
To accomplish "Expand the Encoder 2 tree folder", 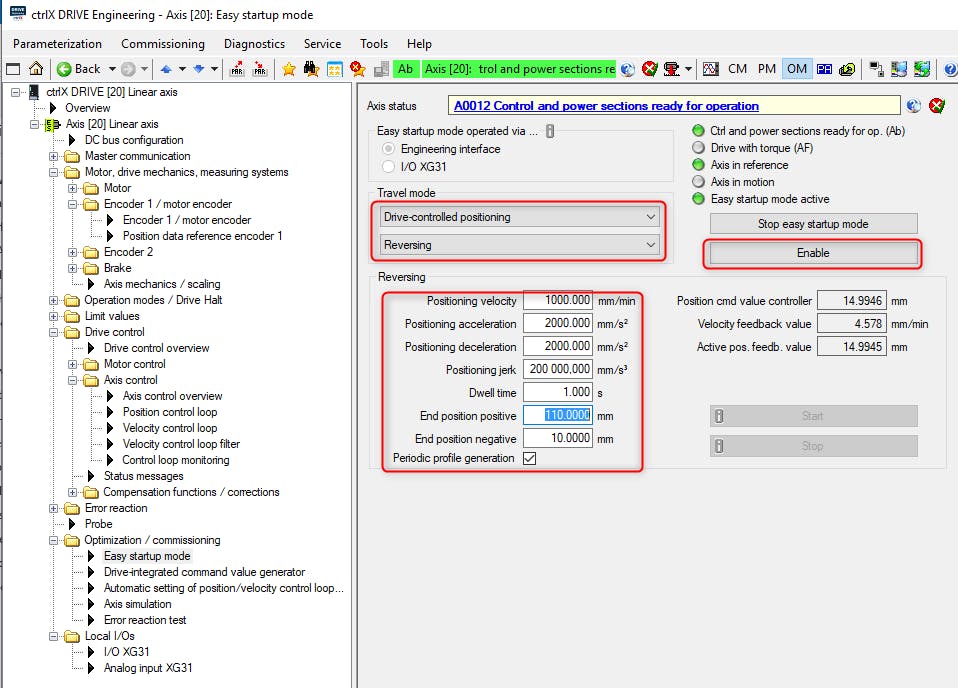I will (73, 252).
